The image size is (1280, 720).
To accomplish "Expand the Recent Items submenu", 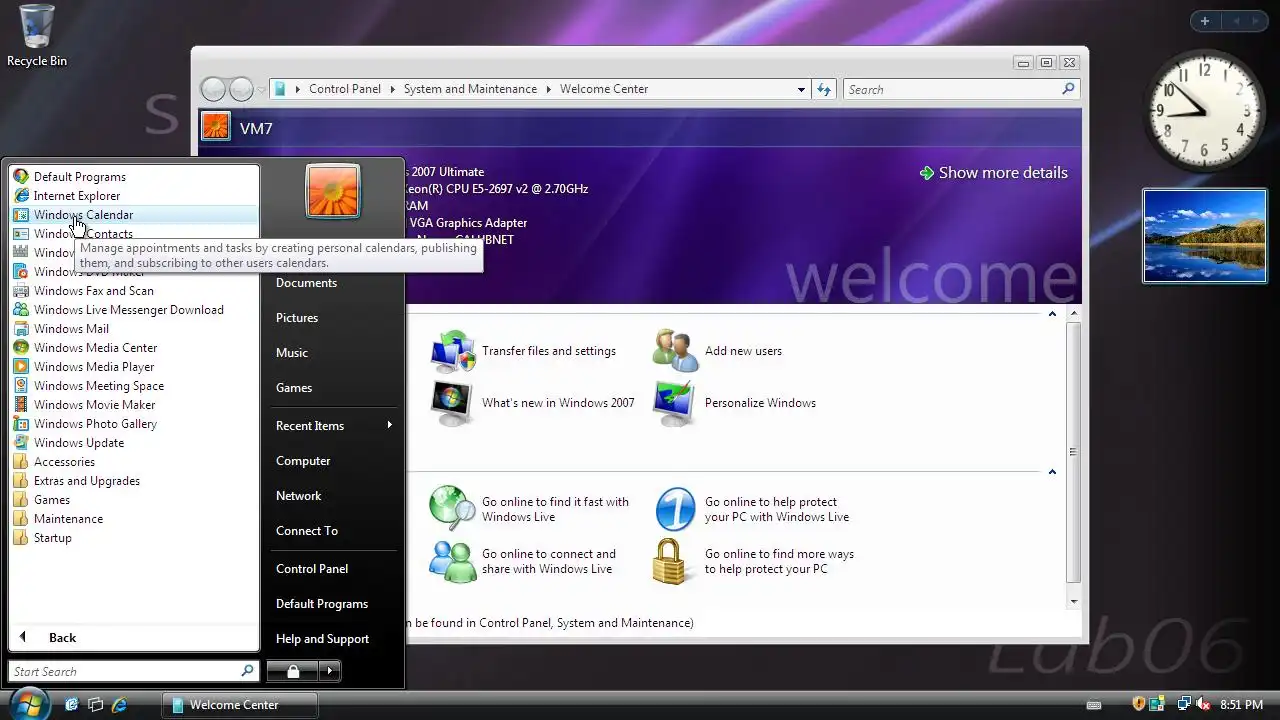I will pyautogui.click(x=333, y=426).
